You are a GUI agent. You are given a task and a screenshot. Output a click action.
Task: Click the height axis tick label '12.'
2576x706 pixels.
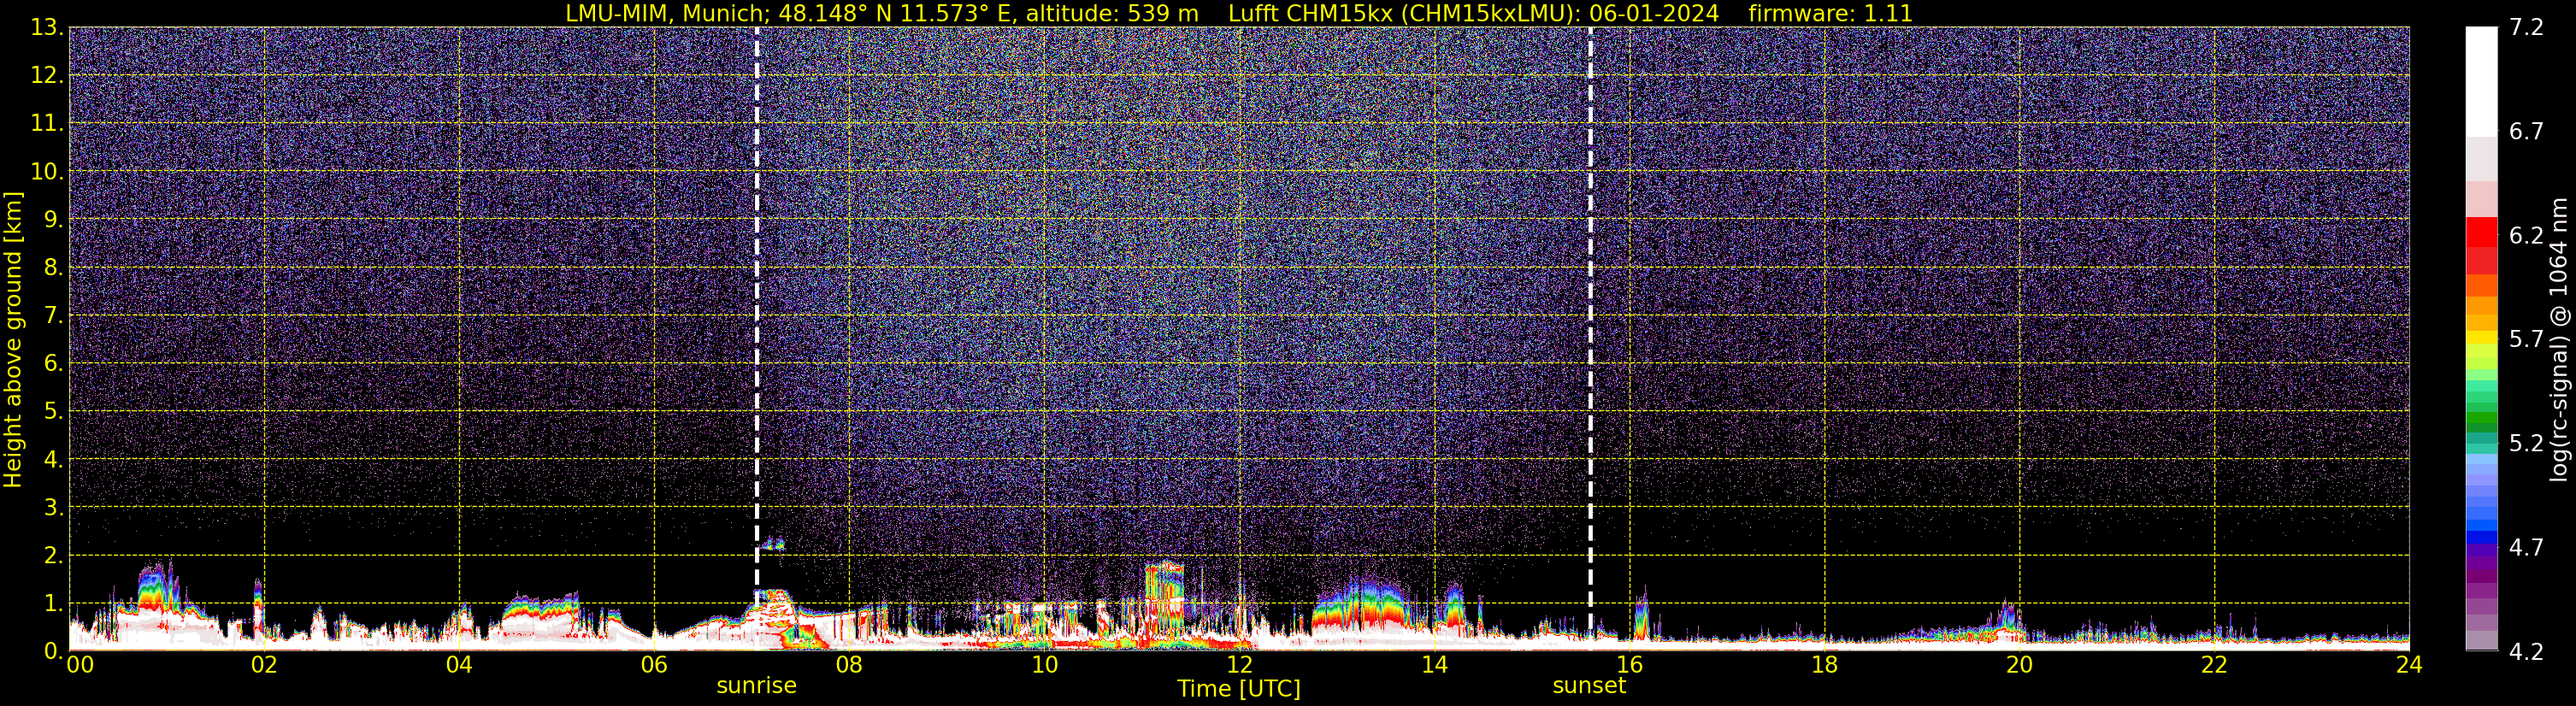tap(47, 75)
